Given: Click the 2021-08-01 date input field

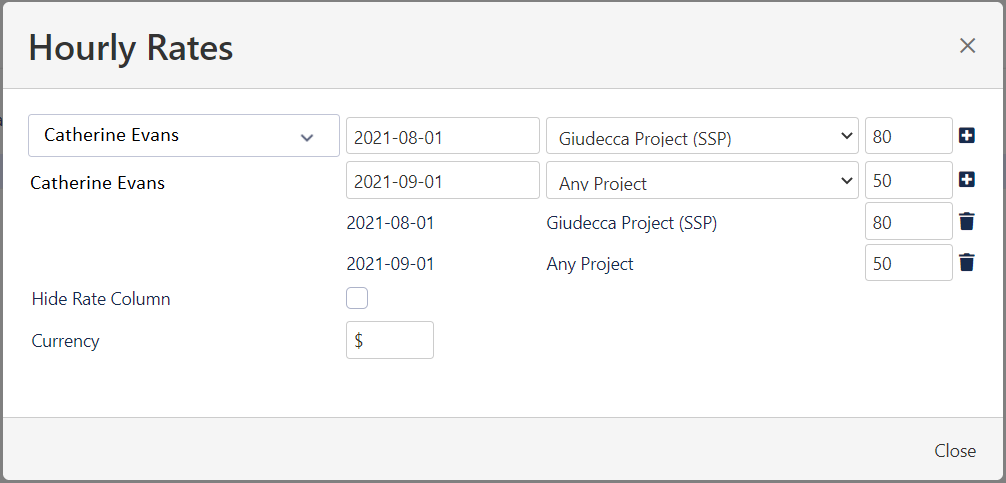Looking at the screenshot, I should [442, 136].
